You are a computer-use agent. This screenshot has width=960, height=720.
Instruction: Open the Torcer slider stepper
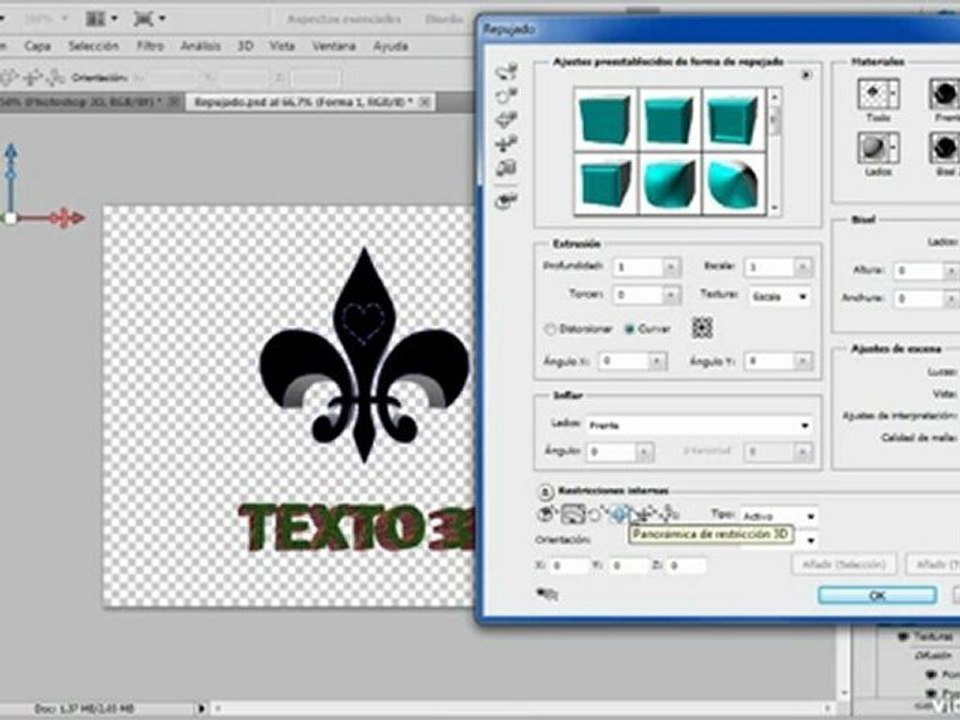(671, 295)
